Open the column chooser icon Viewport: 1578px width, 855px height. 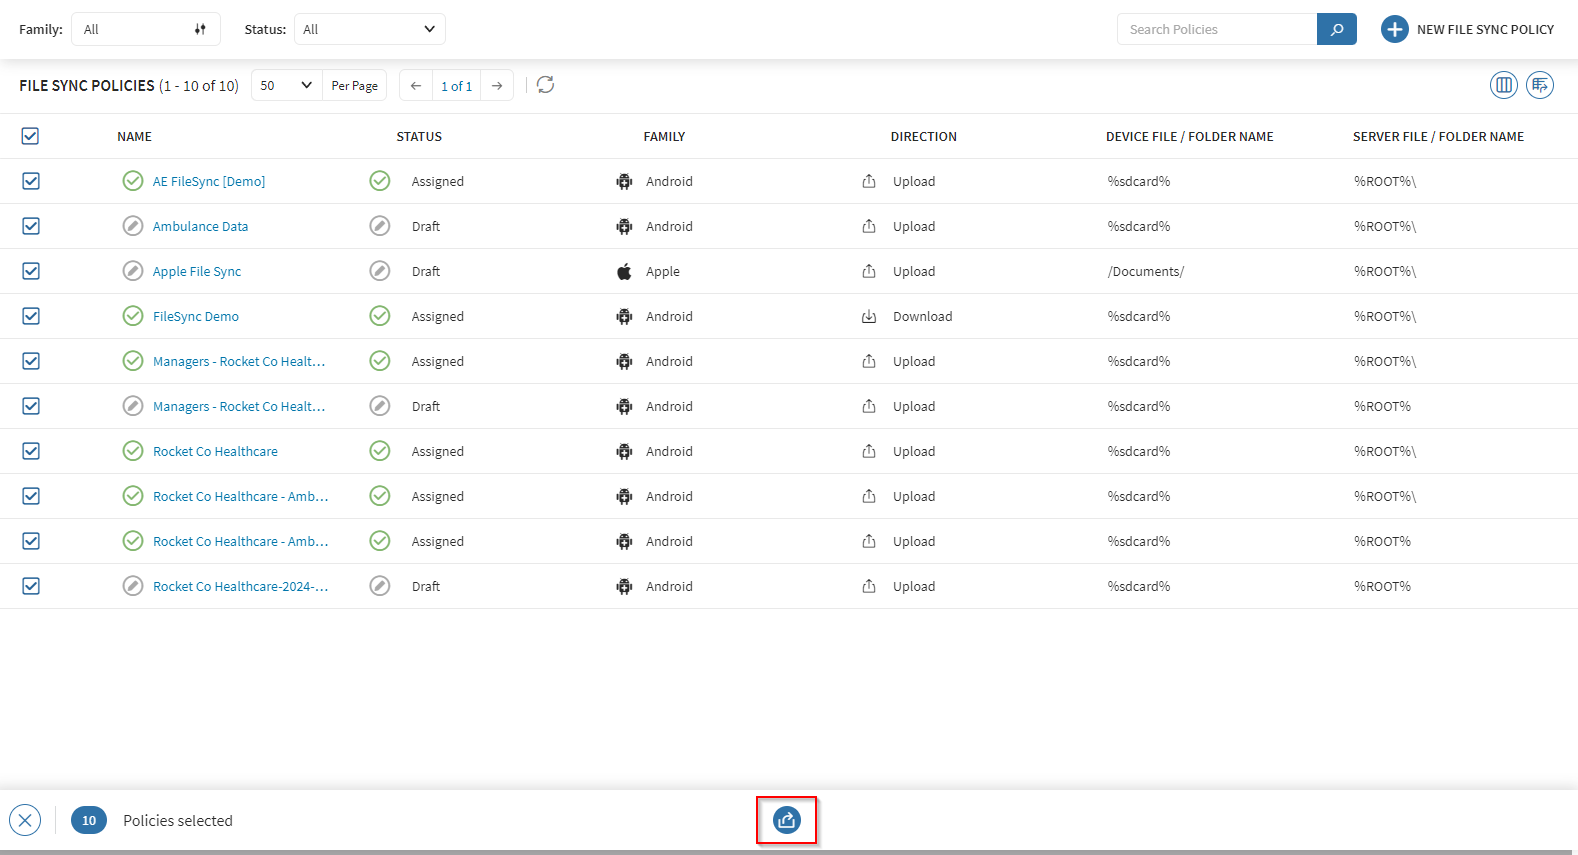click(1503, 85)
